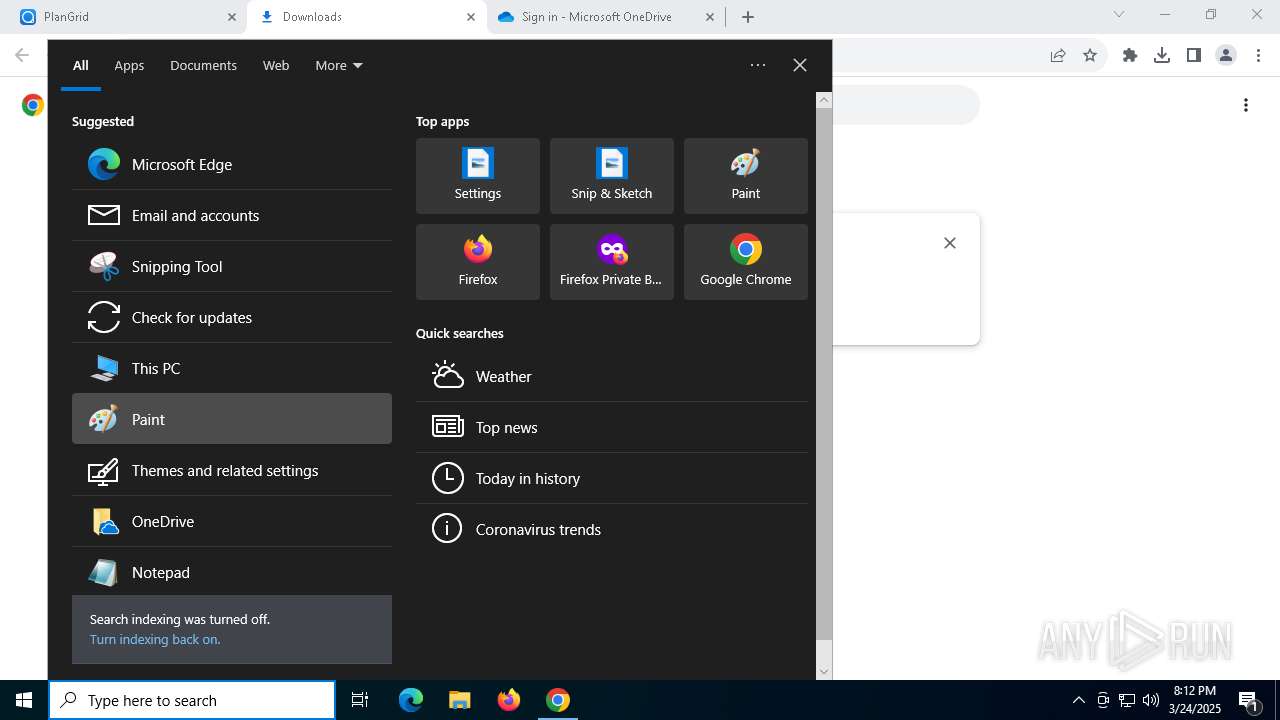Screen dimensions: 1280x720
Task: Close the Windows search panel
Action: click(x=800, y=65)
